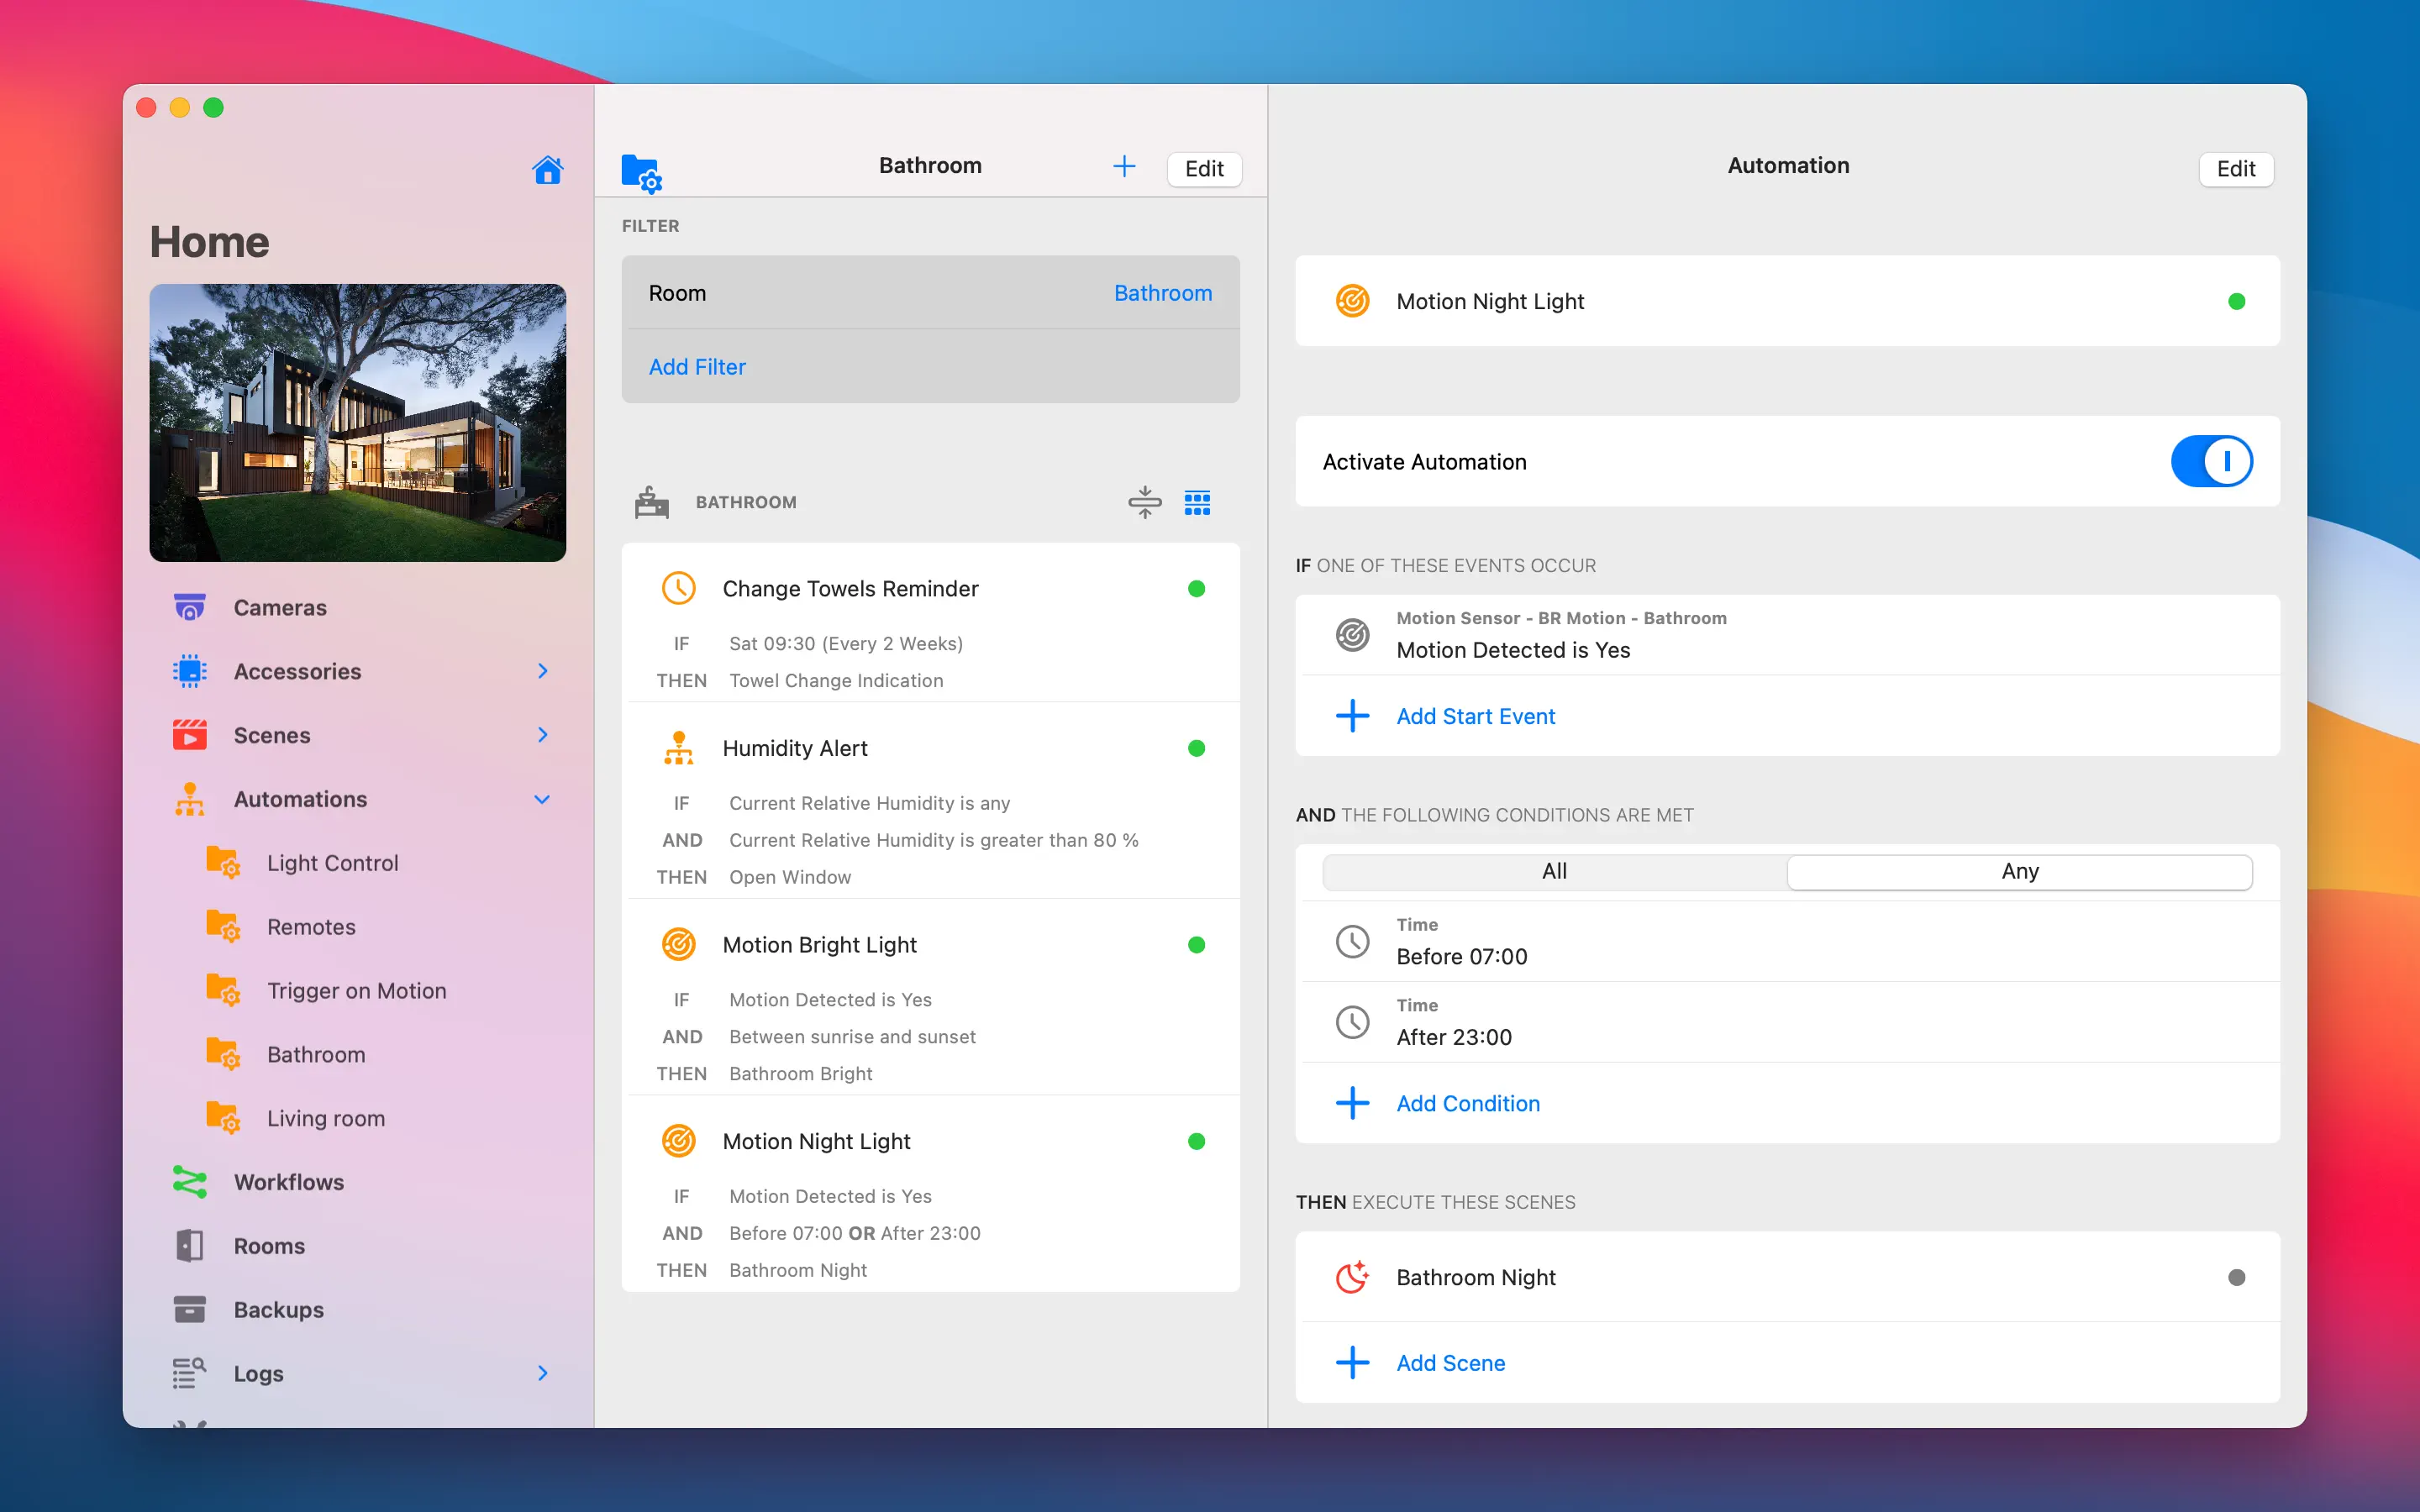Open Cameras from the sidebar
This screenshot has height=1512, width=2420.
coord(279,607)
